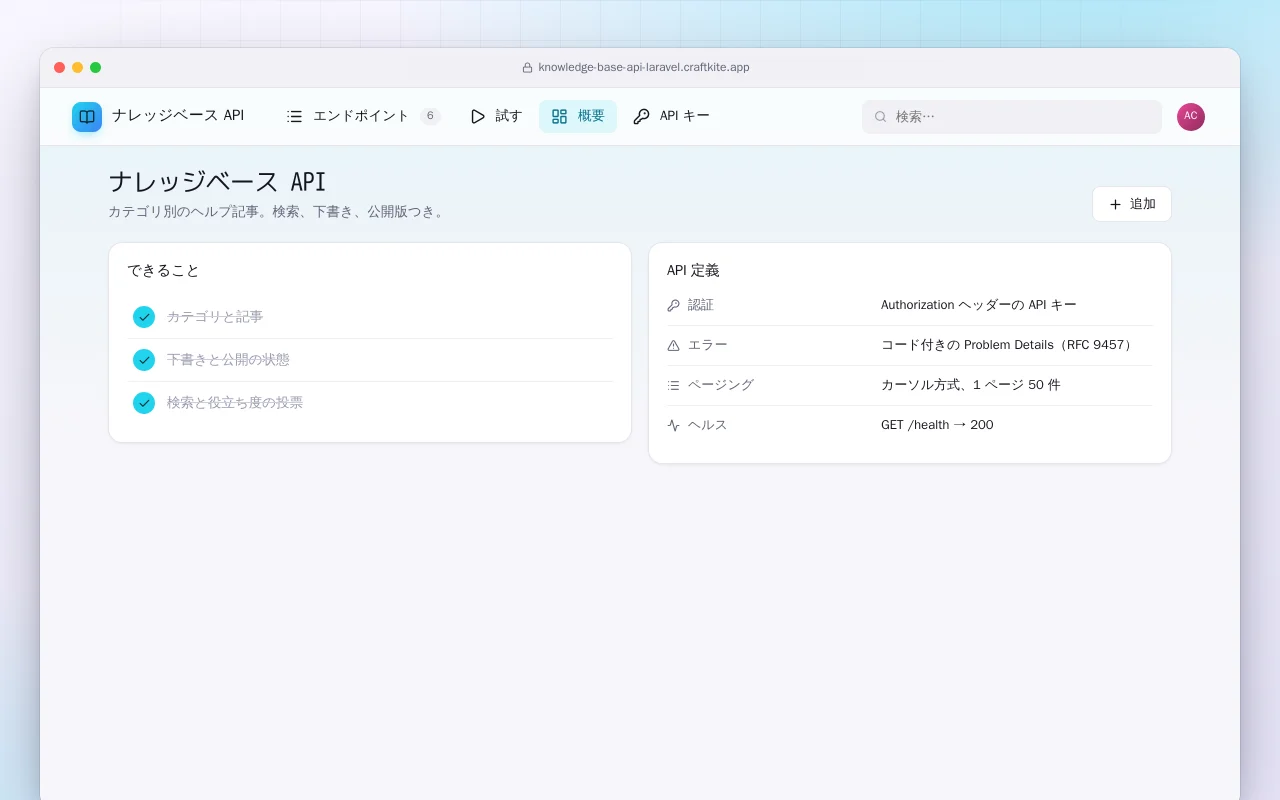Toggle the 検索と役立ち度の投票 check circle
Screen dimensions: 1280x800
click(x=144, y=403)
